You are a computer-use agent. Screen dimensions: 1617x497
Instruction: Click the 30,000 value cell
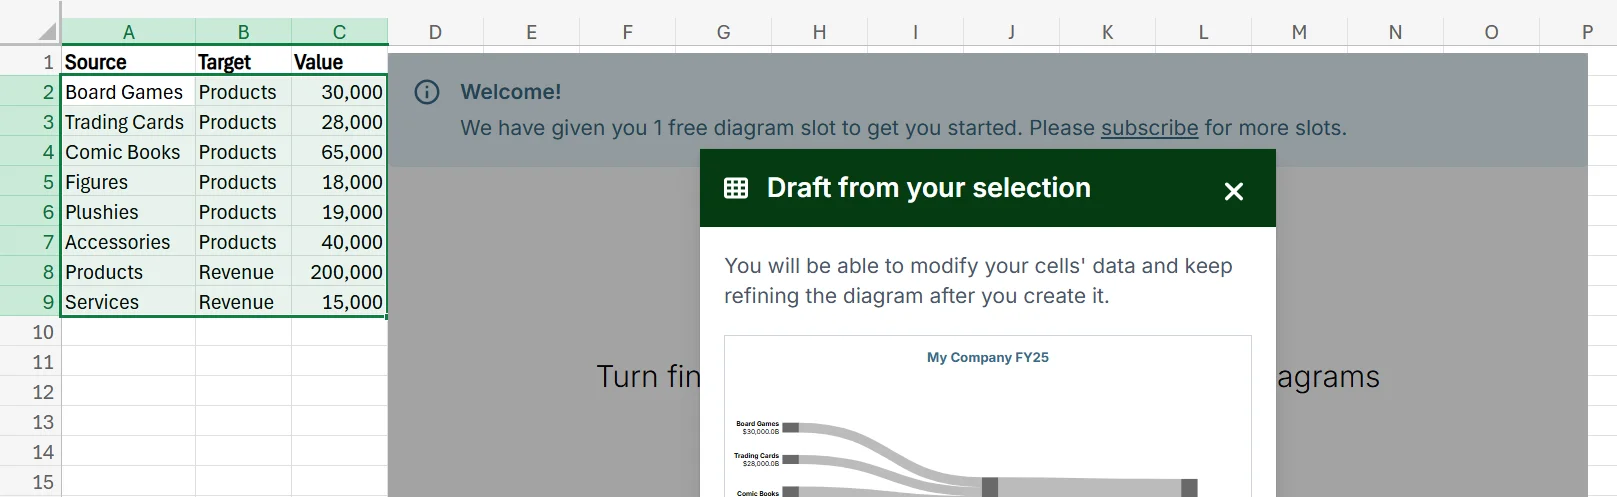(339, 92)
